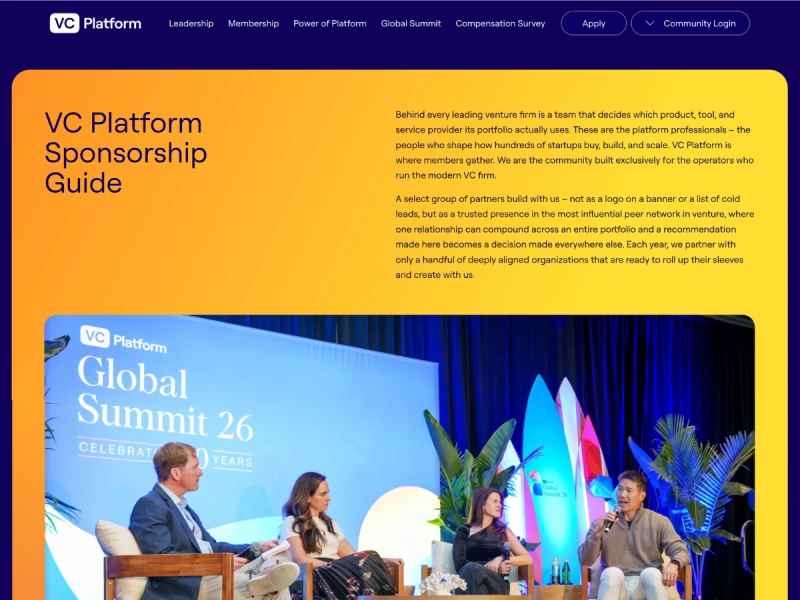Open Compensation Survey link

pos(500,23)
